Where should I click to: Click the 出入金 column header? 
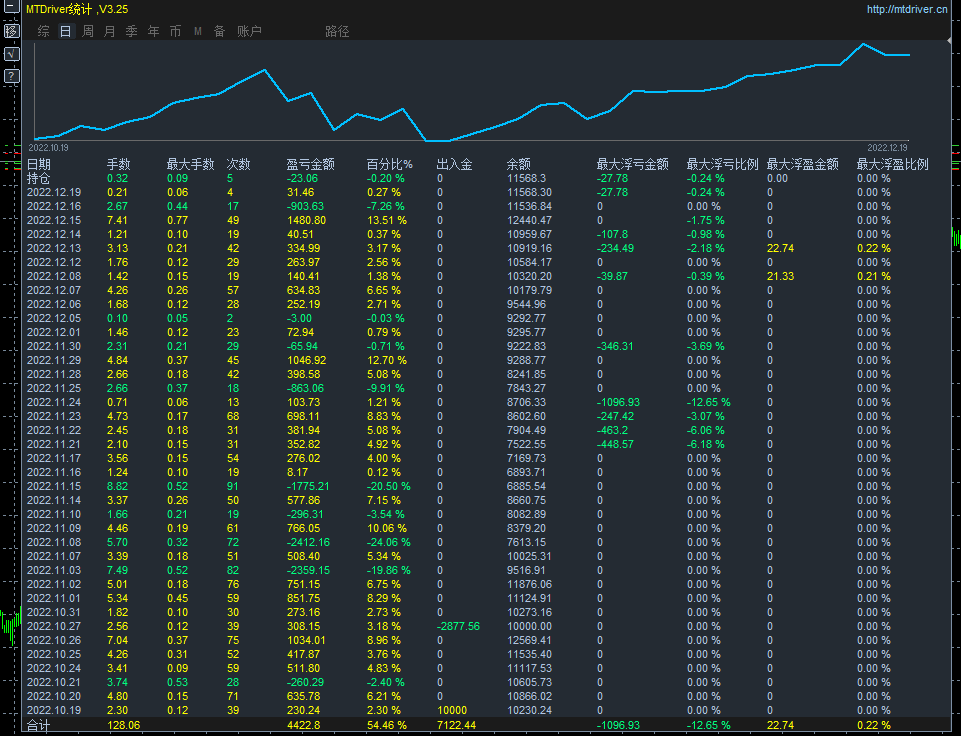click(455, 164)
